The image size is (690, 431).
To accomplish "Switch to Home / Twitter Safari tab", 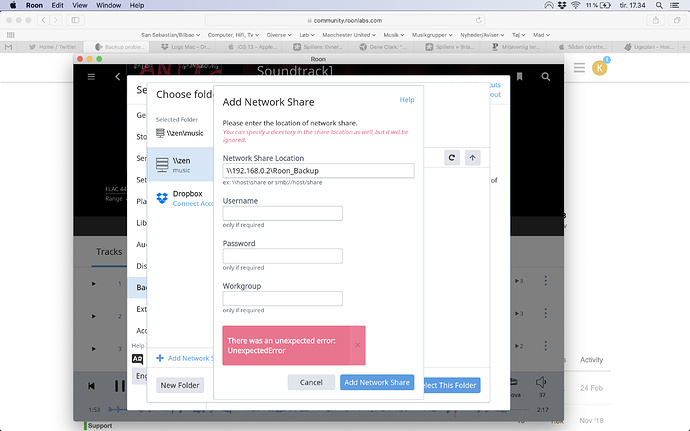I will (52, 47).
